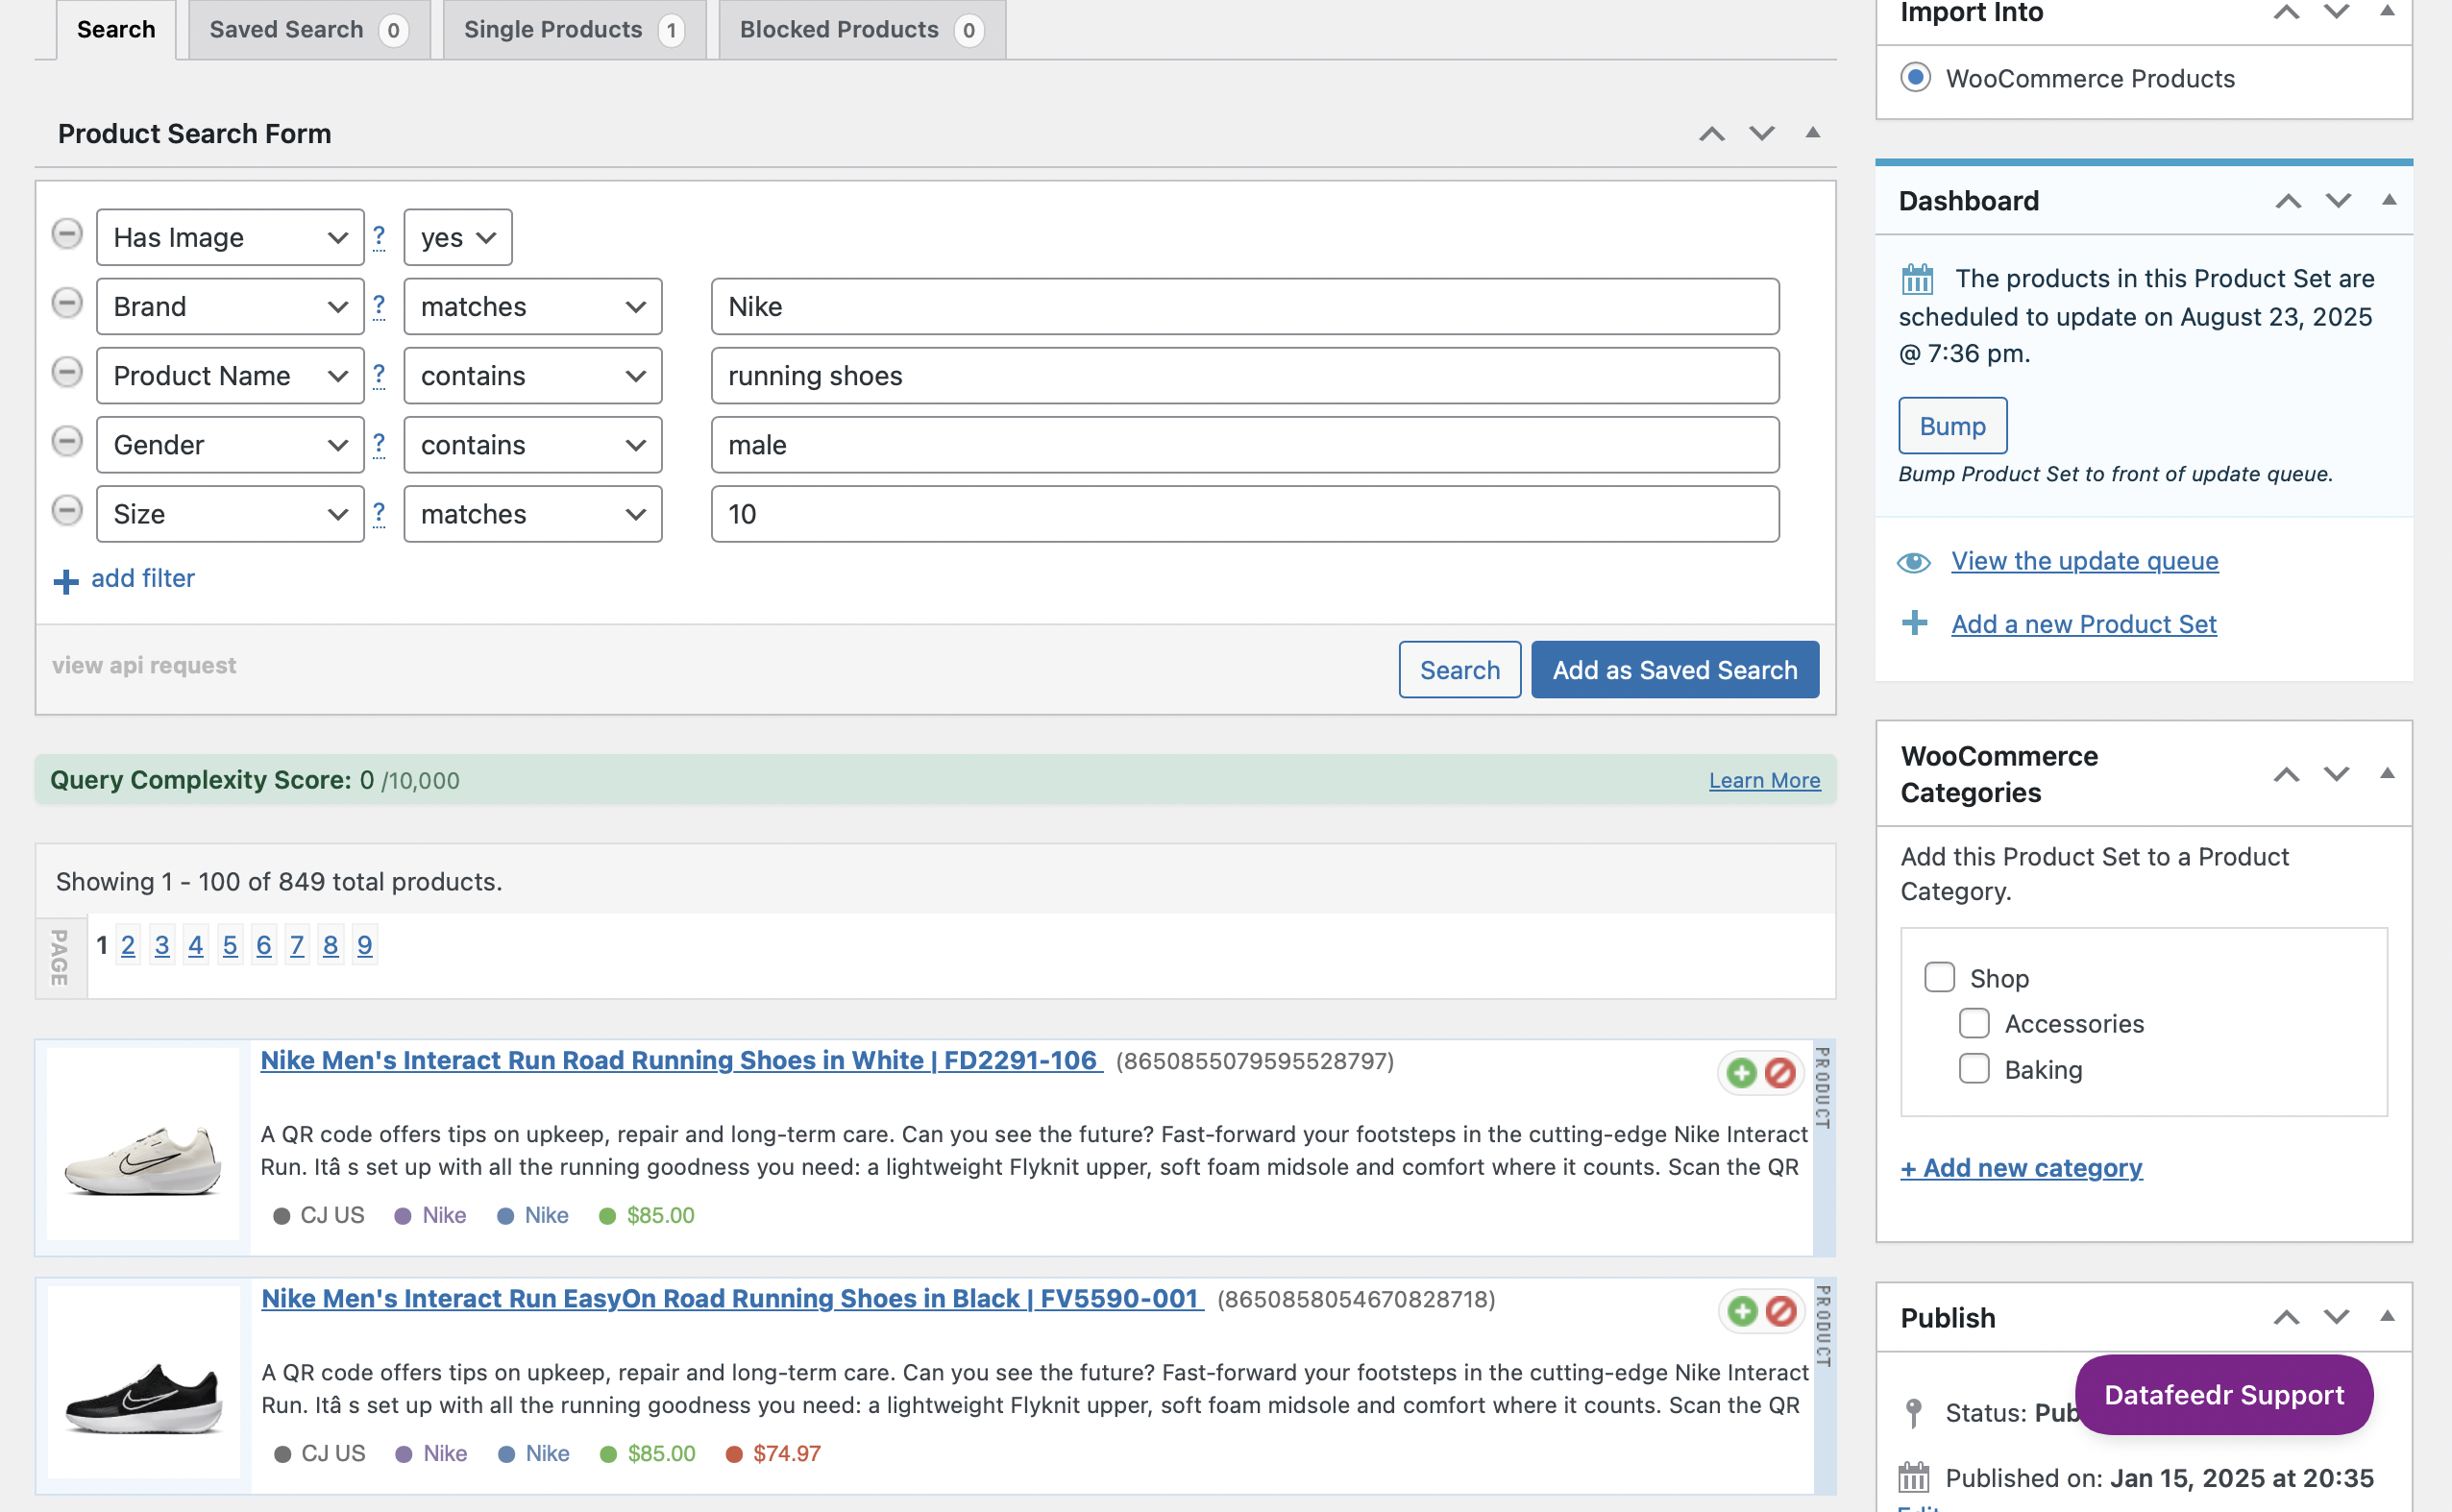This screenshot has height=1512, width=2452.
Task: Go to results page 2
Action: pos(127,945)
